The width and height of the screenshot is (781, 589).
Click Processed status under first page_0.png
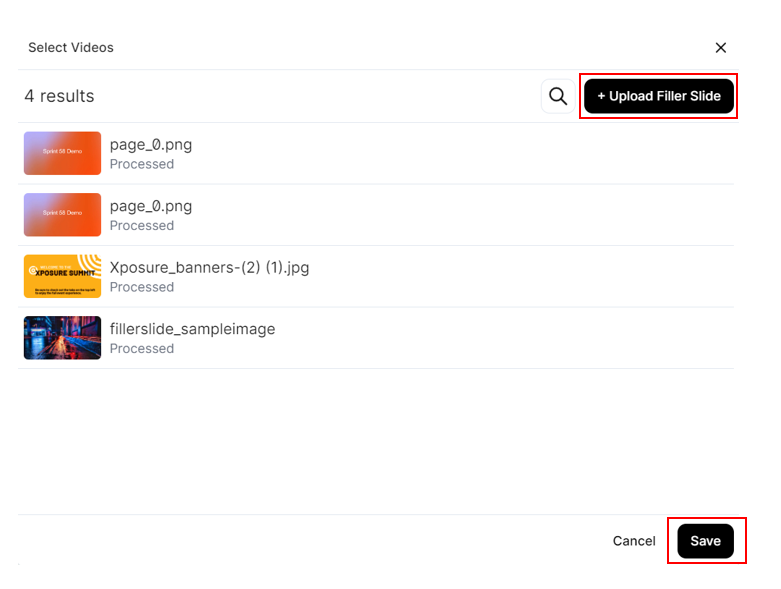[x=142, y=164]
